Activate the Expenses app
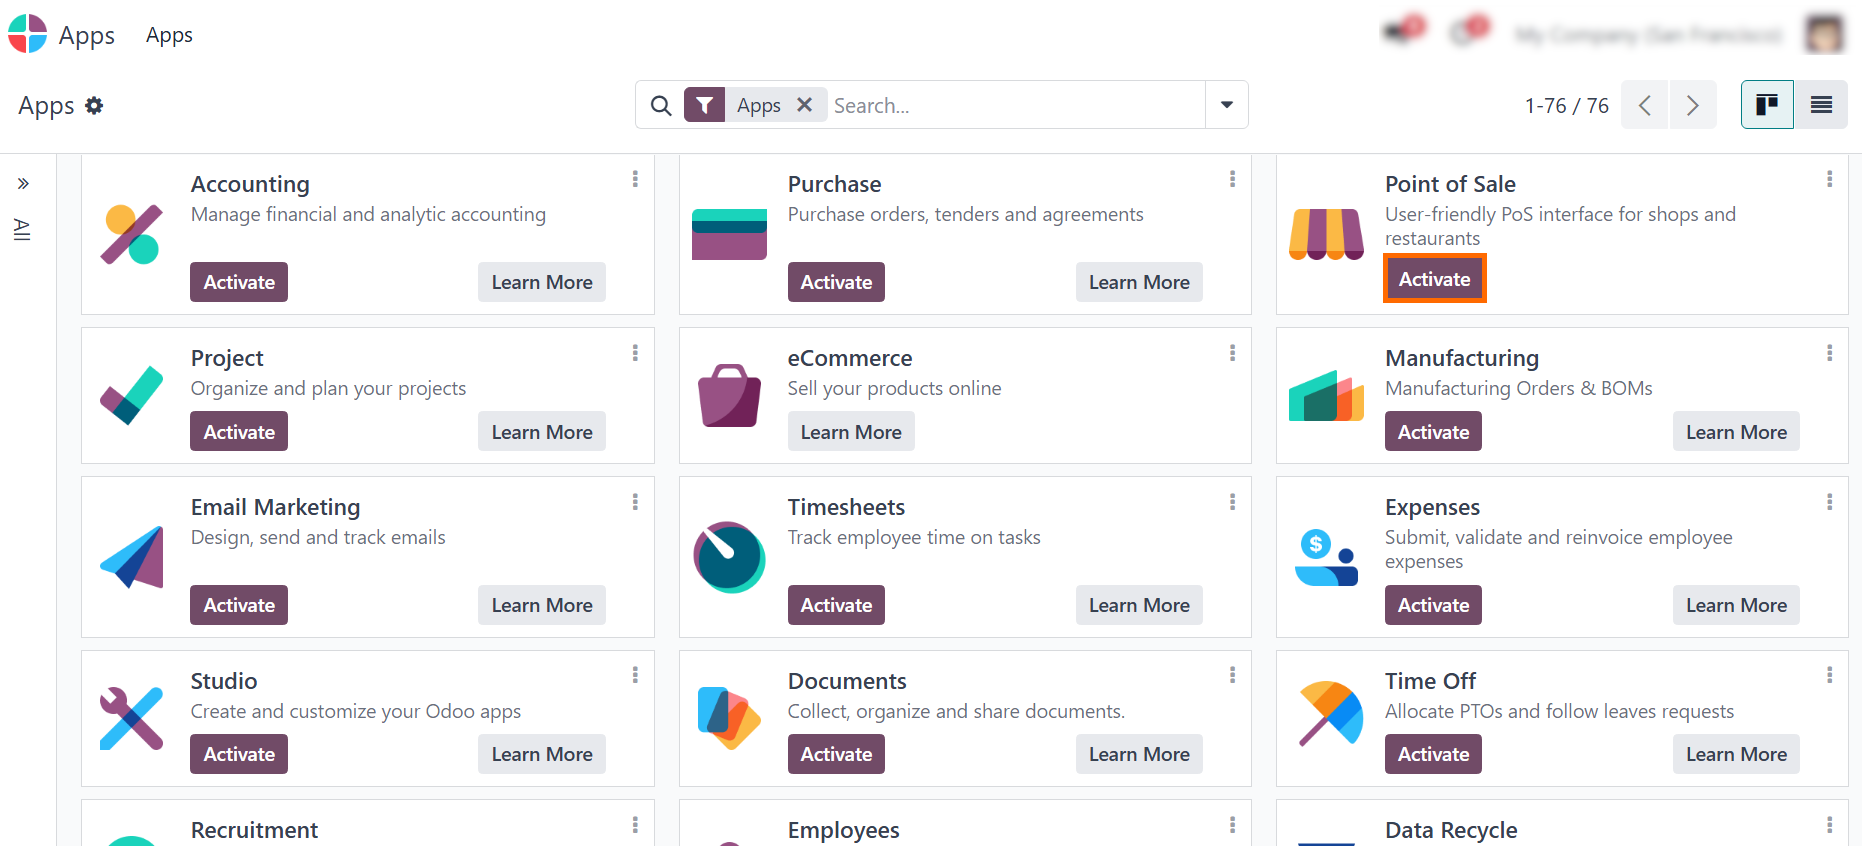The image size is (1862, 846). click(x=1433, y=605)
